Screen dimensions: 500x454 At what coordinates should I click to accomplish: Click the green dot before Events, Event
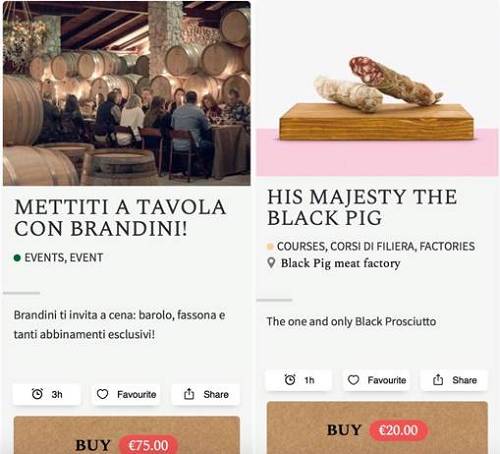[17, 258]
